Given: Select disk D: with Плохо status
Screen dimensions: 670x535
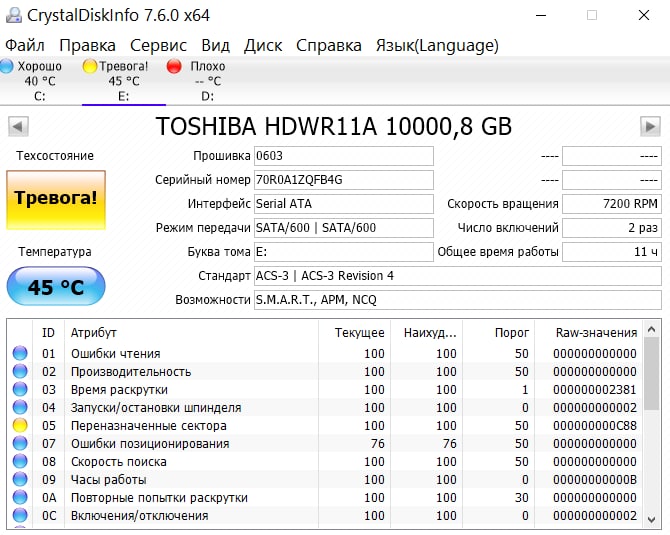Looking at the screenshot, I should pos(208,81).
